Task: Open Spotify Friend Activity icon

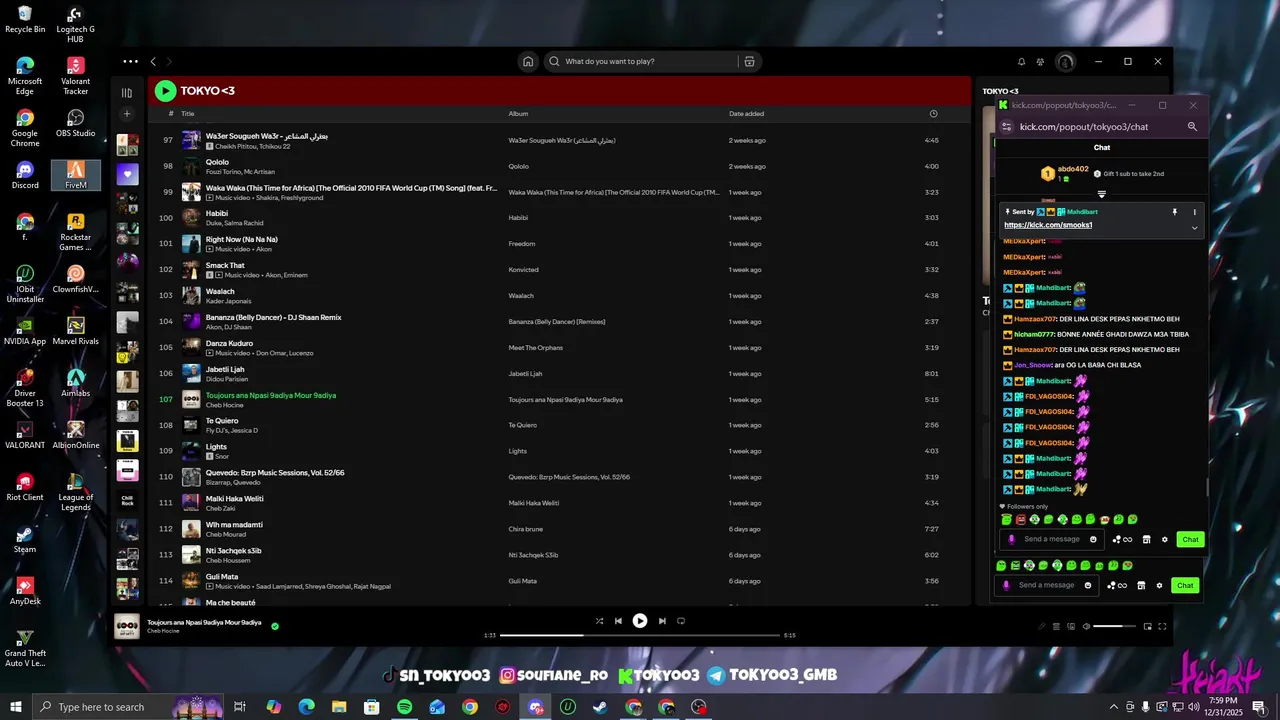Action: click(1041, 61)
